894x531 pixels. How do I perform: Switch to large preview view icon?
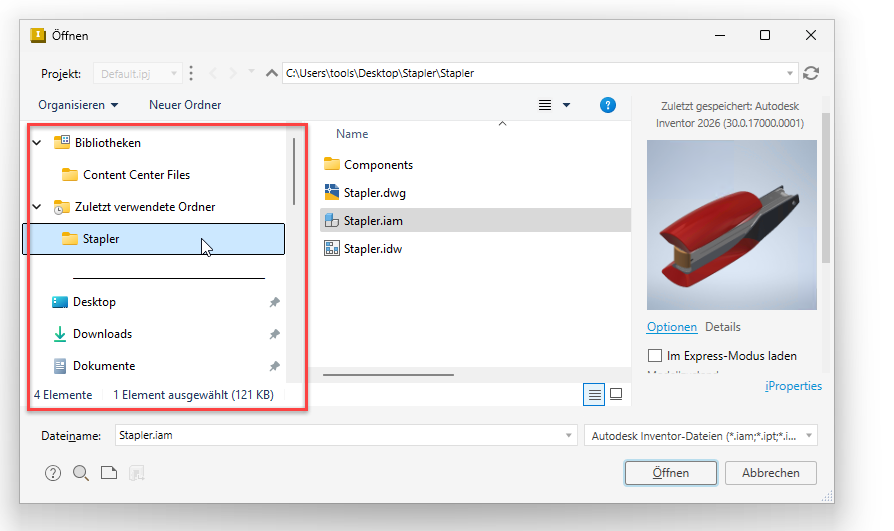pyautogui.click(x=616, y=394)
